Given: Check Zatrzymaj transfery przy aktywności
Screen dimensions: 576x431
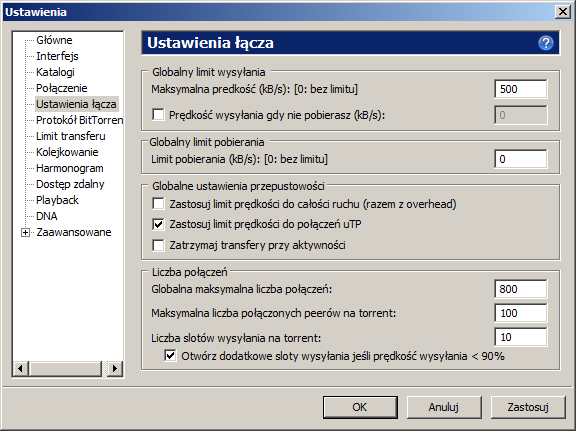Looking at the screenshot, I should point(158,245).
